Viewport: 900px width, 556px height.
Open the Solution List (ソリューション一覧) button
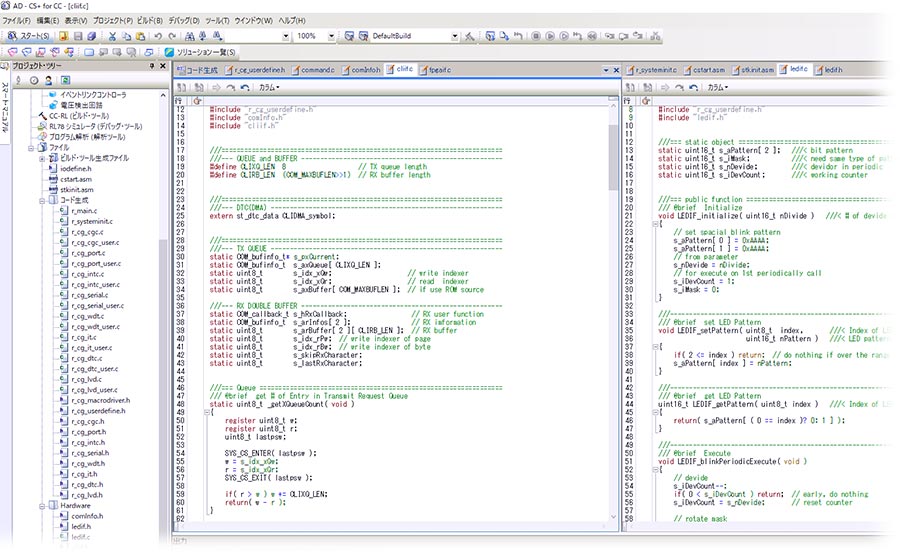pos(199,52)
